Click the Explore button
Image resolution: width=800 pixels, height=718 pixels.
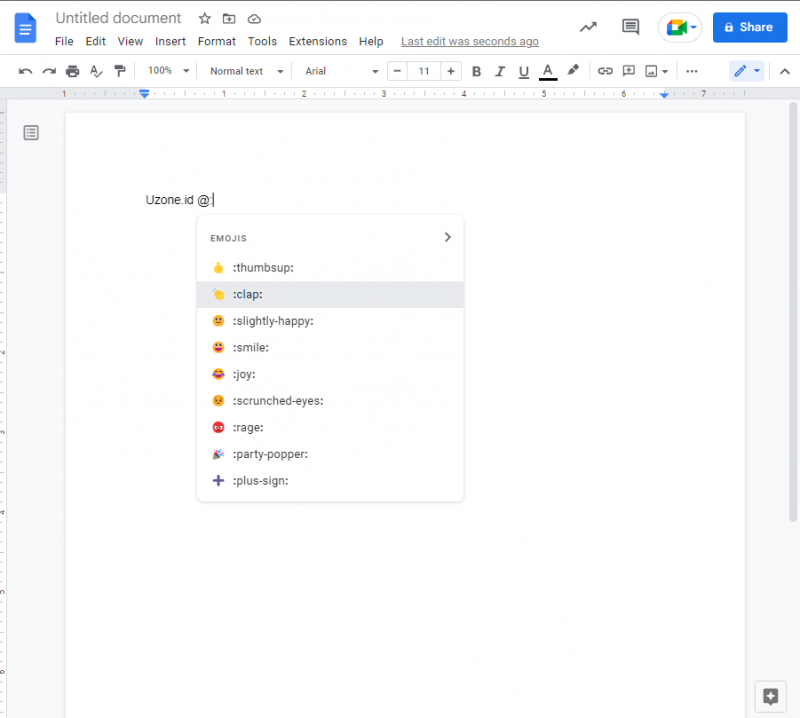point(770,696)
